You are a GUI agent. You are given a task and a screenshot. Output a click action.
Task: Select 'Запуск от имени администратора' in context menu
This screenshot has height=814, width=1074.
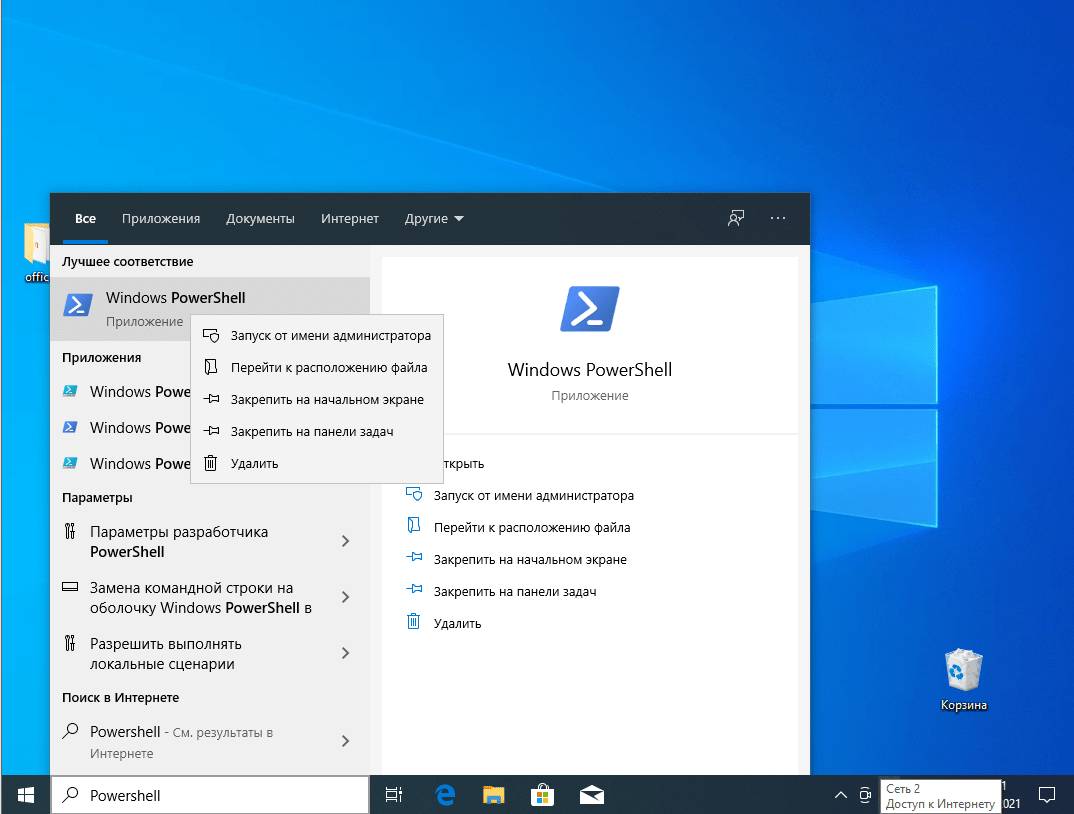pyautogui.click(x=317, y=335)
